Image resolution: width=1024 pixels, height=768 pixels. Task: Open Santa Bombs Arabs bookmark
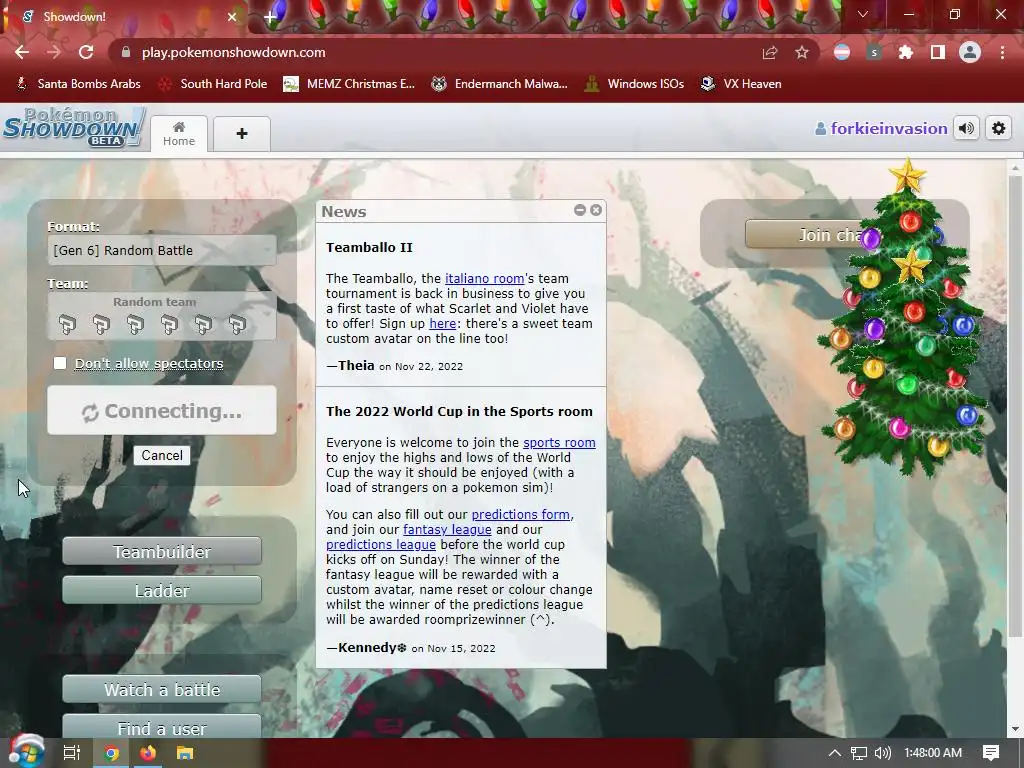coord(78,84)
